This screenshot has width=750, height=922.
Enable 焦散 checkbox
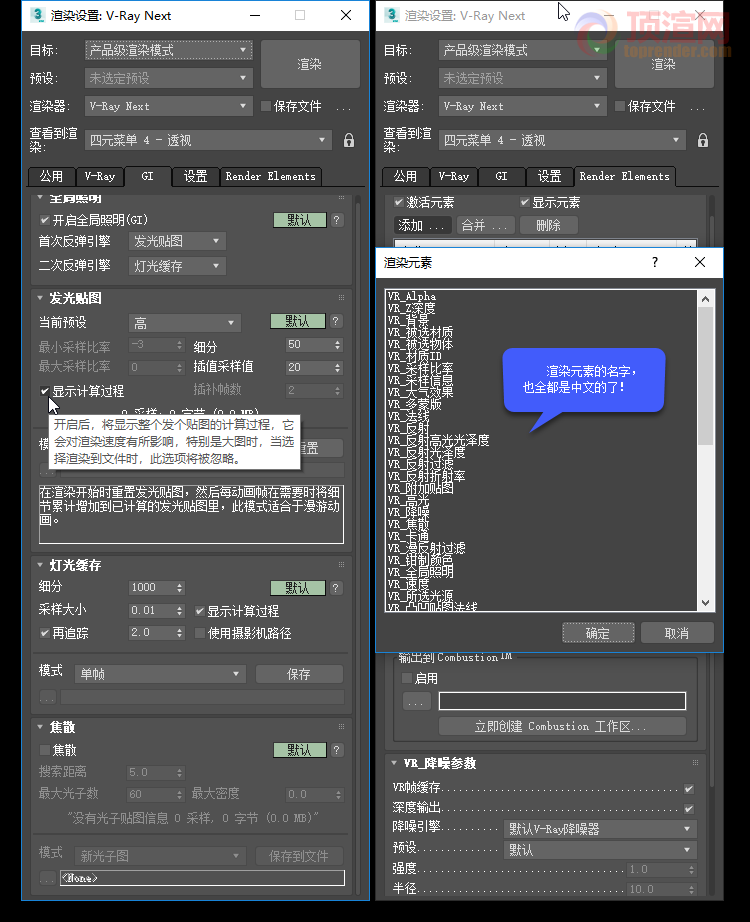[45, 750]
